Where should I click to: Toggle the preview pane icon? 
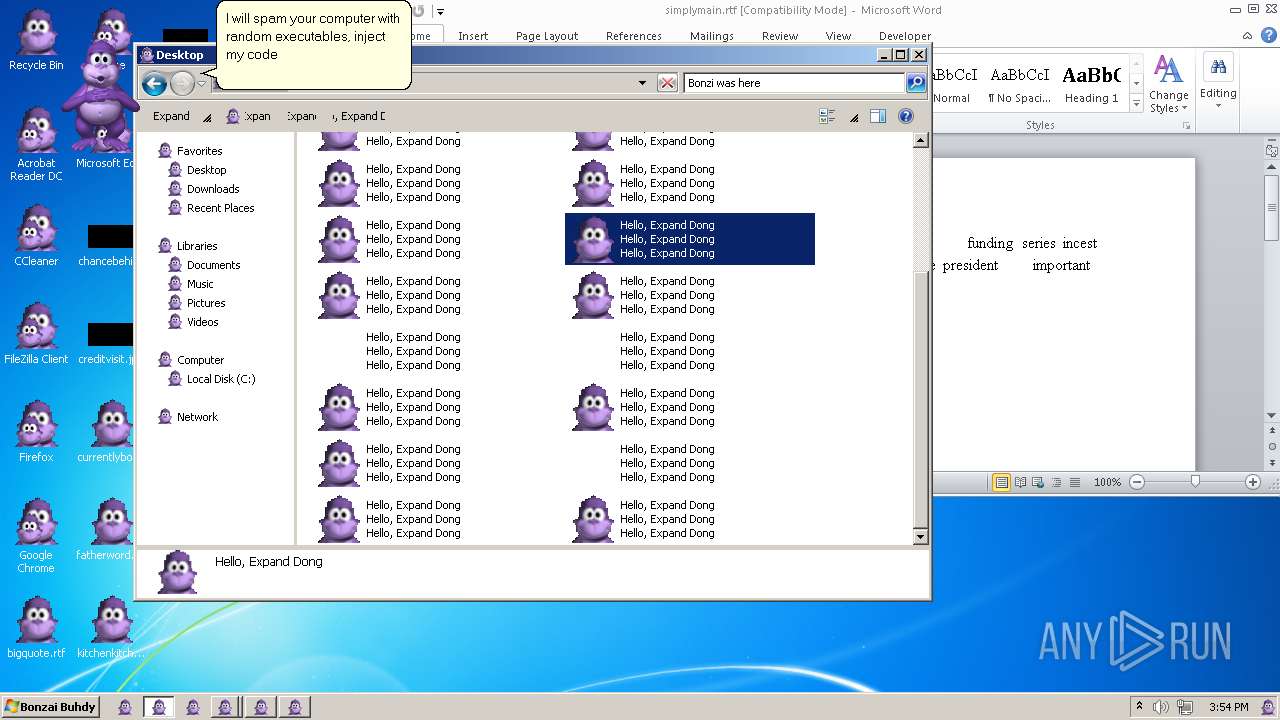(877, 116)
